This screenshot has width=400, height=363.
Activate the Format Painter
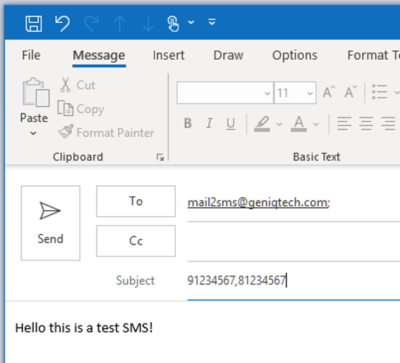pyautogui.click(x=106, y=132)
